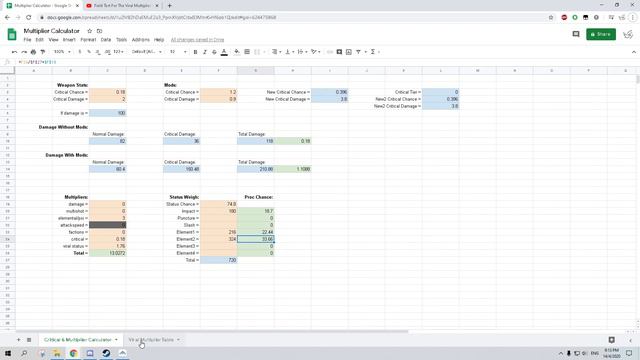Viewport: 640px width, 360px height.
Task: Switch to the YouTube browser tab
Action: (x=122, y=6)
